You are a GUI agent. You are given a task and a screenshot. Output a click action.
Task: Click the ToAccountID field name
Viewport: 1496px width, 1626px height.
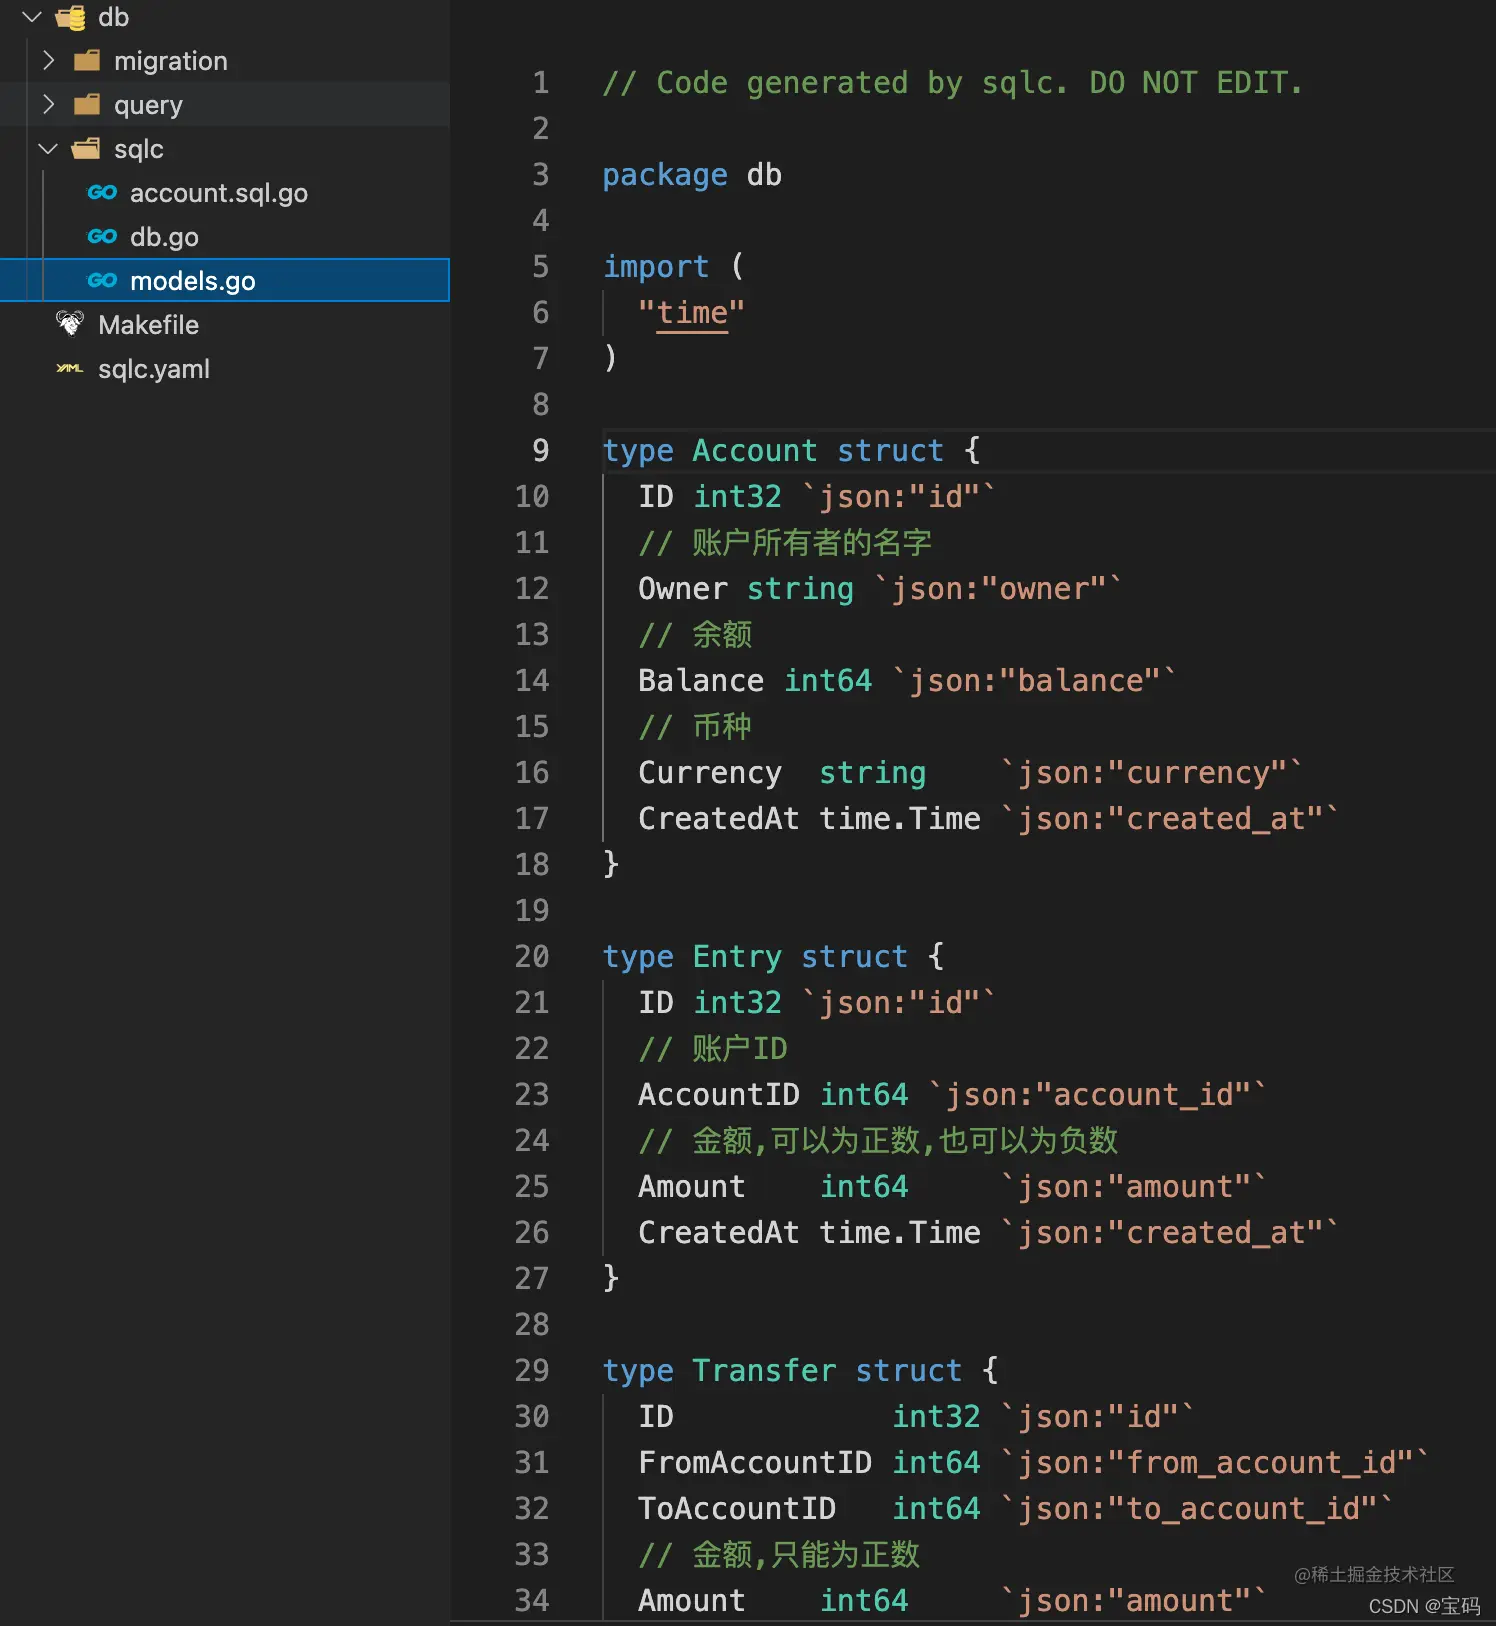pos(737,1509)
